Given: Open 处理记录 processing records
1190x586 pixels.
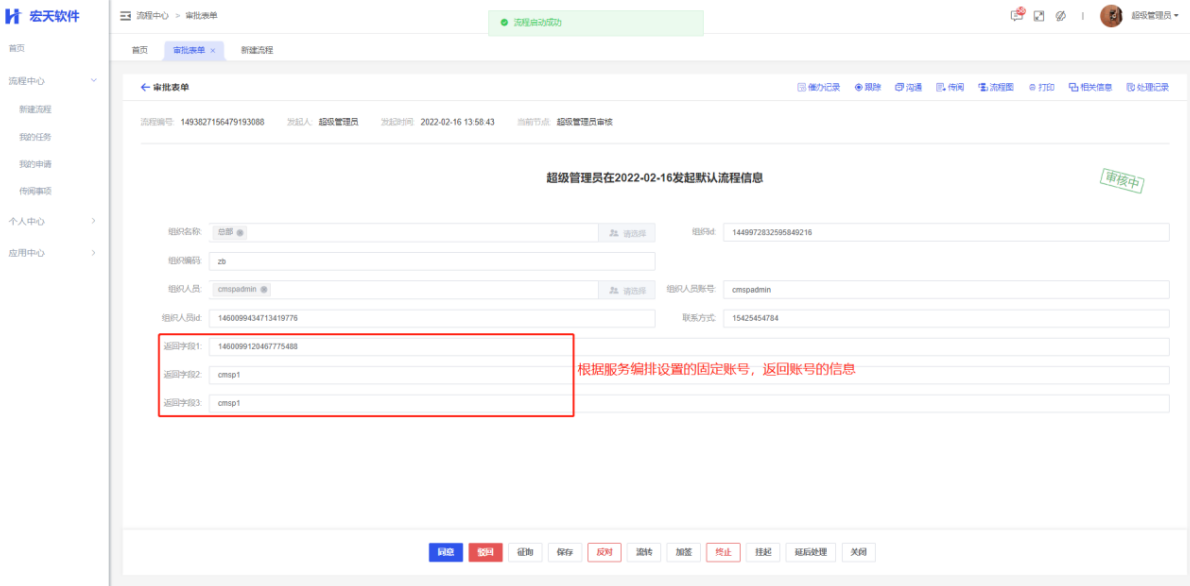Looking at the screenshot, I should (x=1148, y=87).
